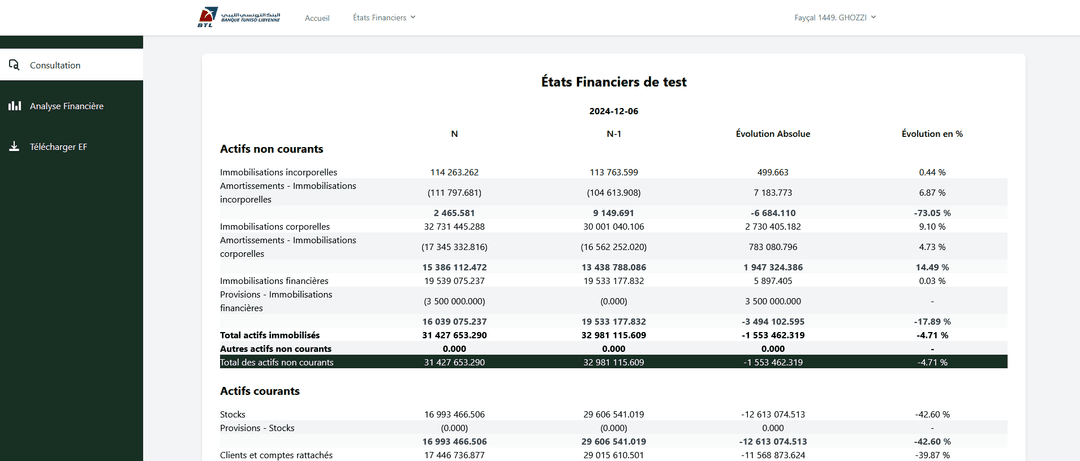Screen dimensions: 1080x461
Task: Go to the Accueil page
Action: point(317,18)
